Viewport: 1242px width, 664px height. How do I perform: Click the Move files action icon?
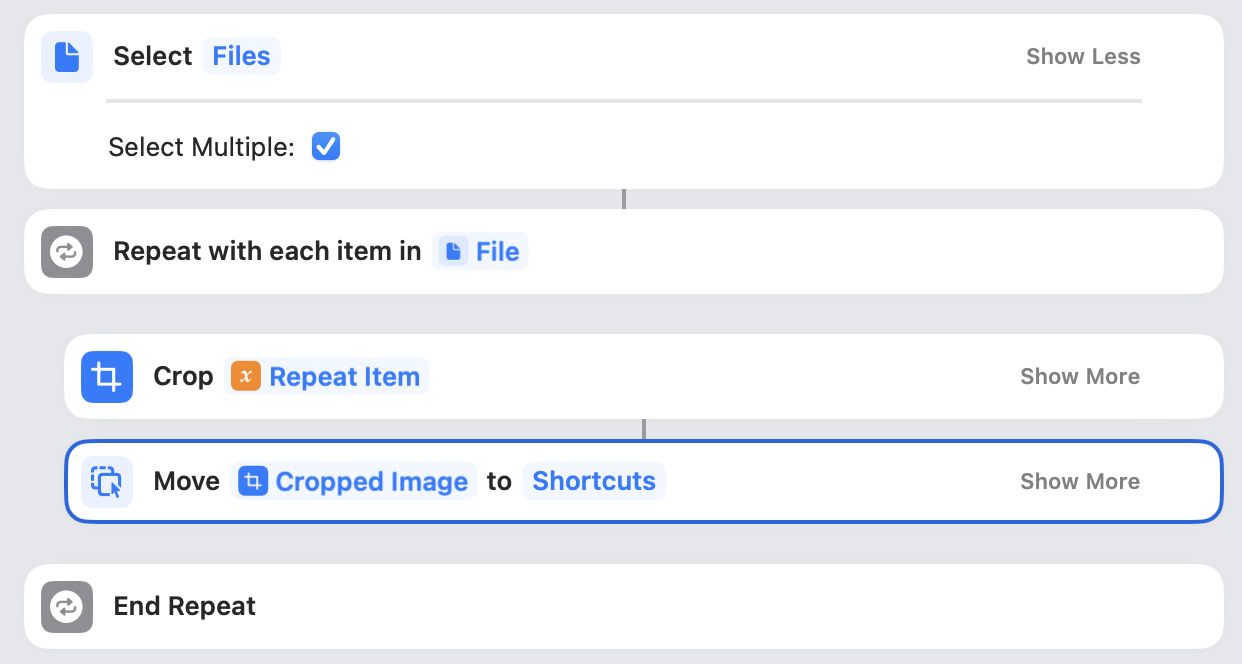coord(106,481)
